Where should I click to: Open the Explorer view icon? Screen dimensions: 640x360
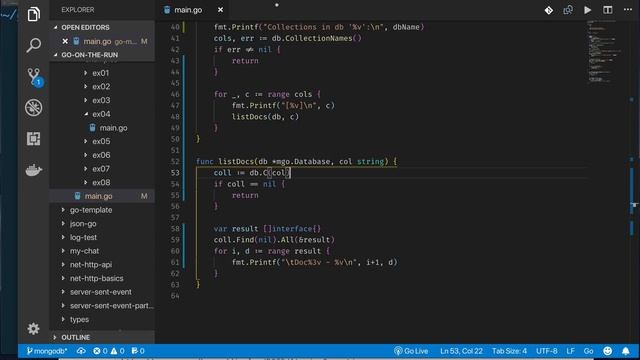[x=33, y=14]
